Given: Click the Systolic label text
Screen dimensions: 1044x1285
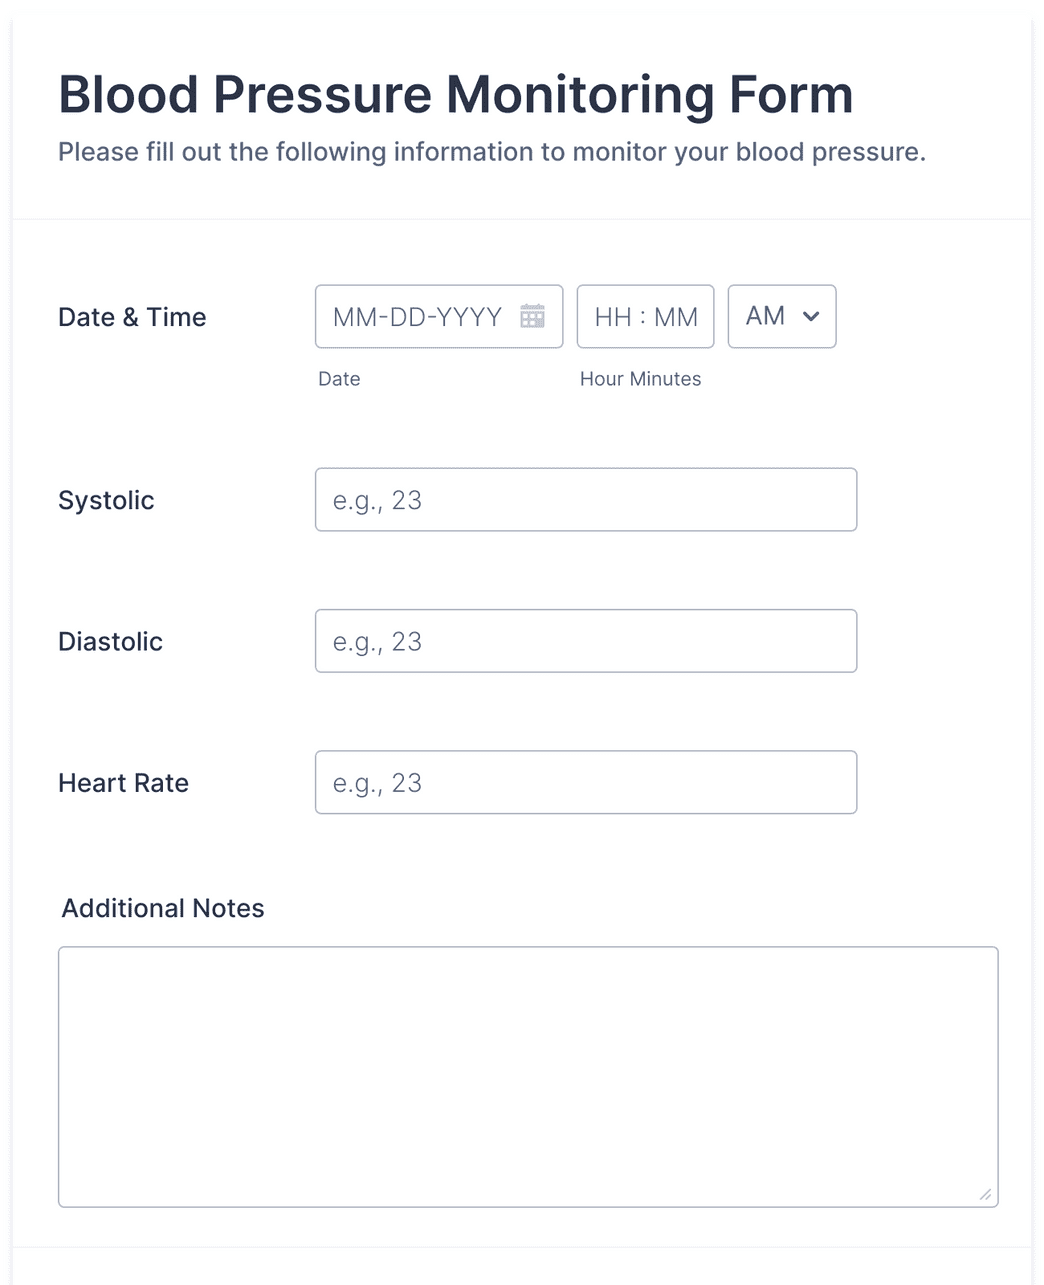Looking at the screenshot, I should (105, 500).
